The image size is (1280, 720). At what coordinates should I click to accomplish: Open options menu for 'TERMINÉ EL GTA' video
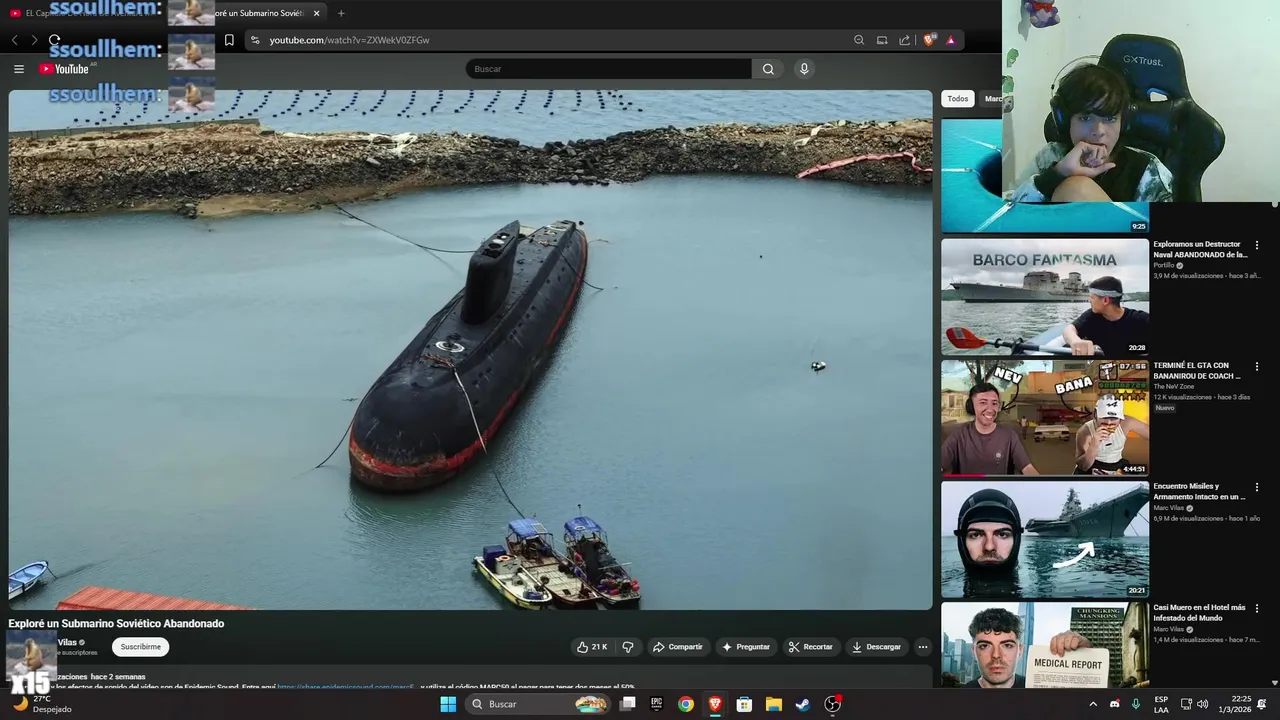pyautogui.click(x=1257, y=367)
